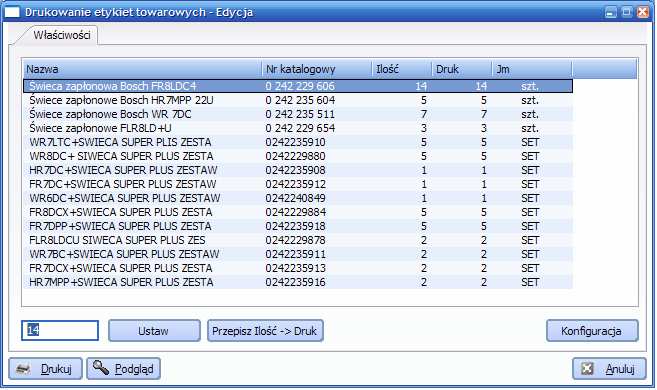657x390 pixels.
Task: Click catalog number 0242235912
Action: click(x=295, y=184)
